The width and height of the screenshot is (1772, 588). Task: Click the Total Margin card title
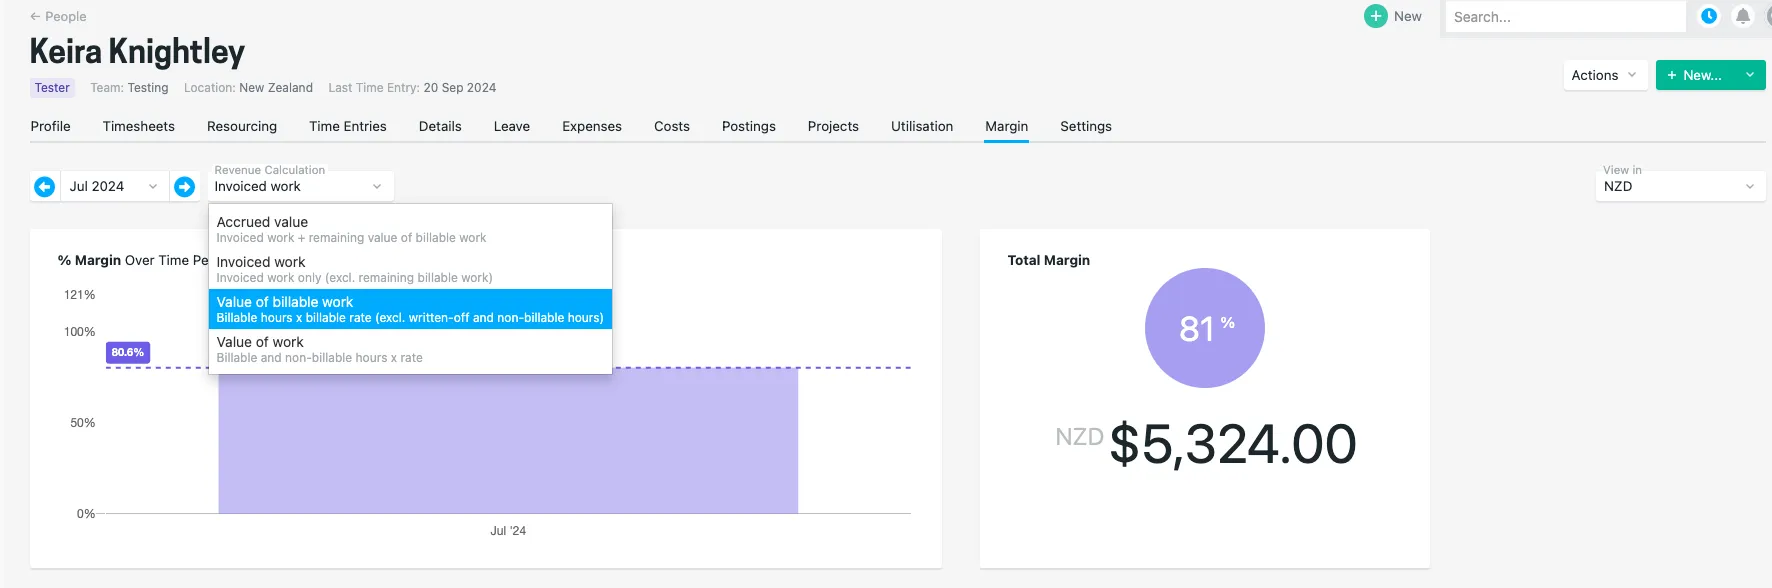click(x=1049, y=260)
